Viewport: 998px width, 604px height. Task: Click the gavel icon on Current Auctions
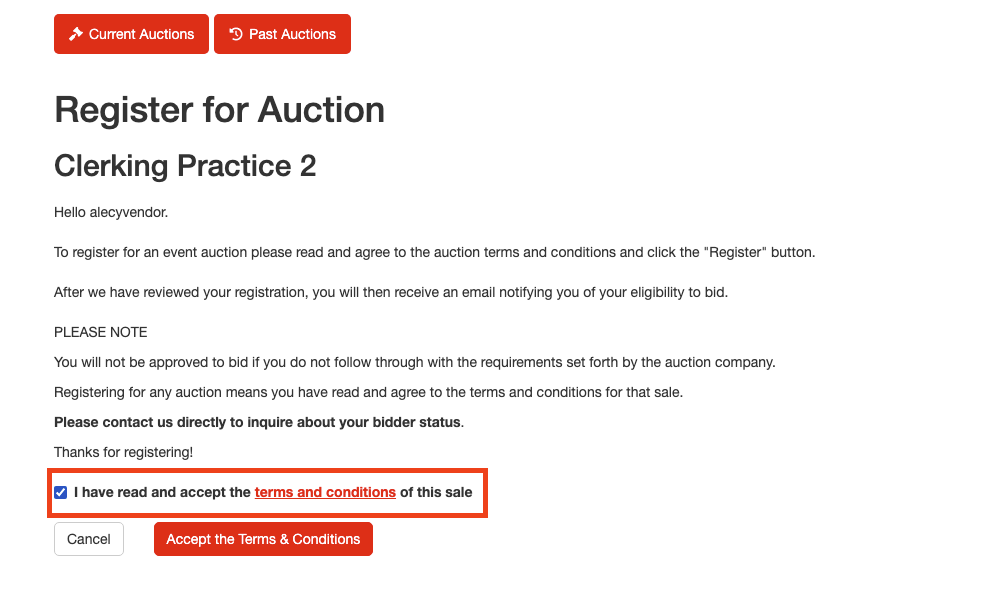pos(76,34)
